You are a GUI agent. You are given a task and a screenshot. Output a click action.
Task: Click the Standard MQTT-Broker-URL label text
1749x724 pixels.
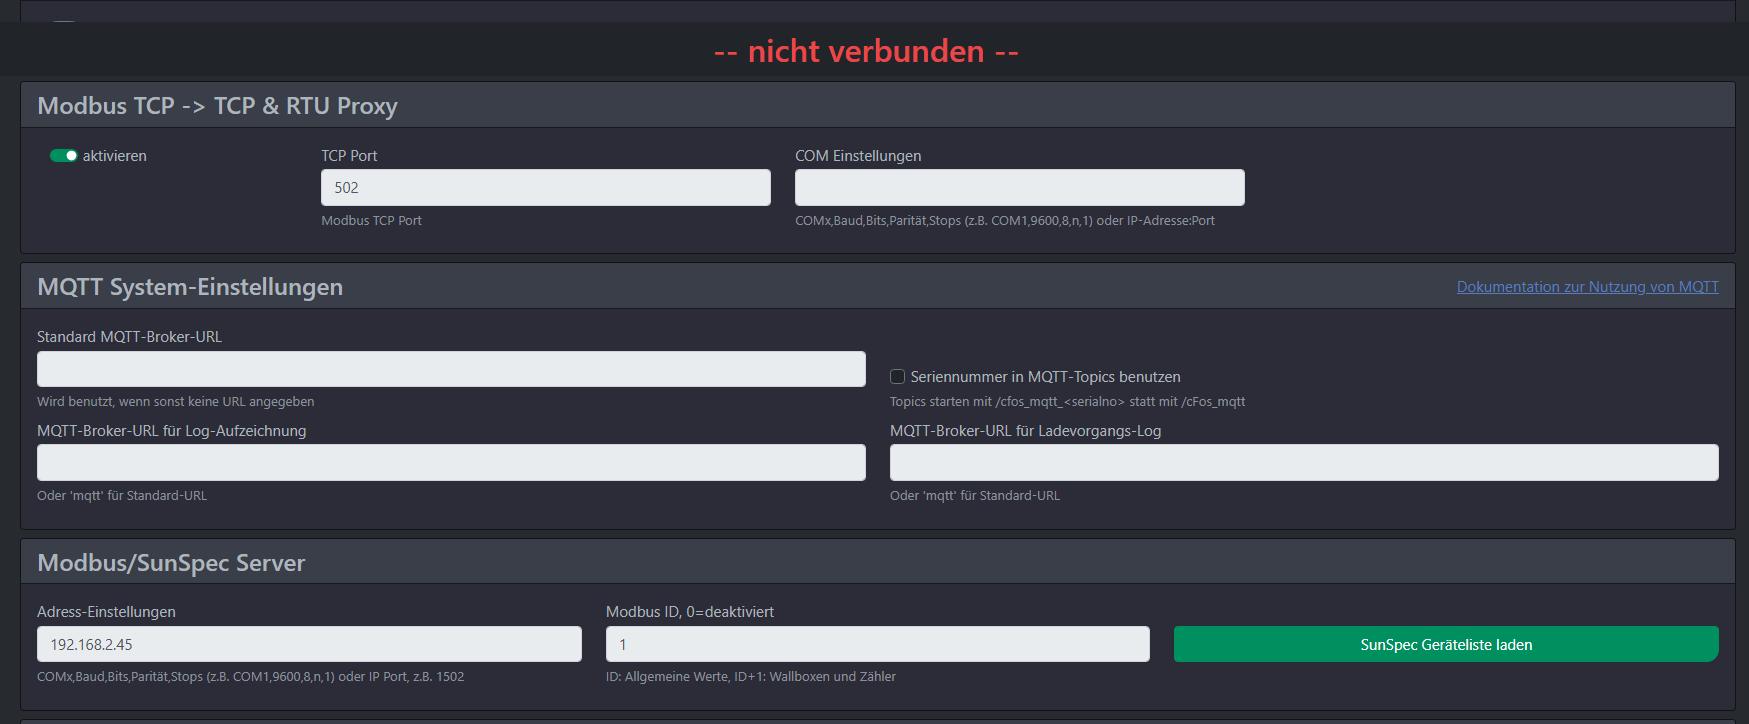(x=129, y=337)
